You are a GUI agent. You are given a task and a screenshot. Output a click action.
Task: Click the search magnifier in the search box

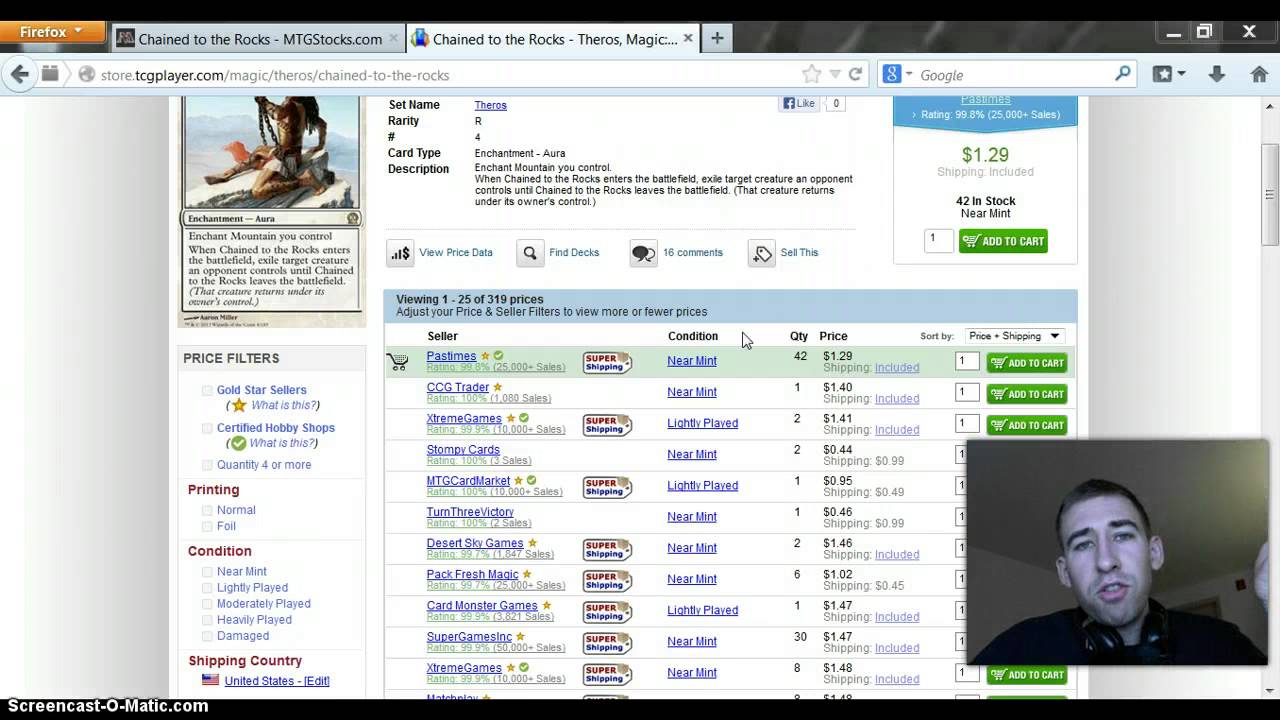point(1123,74)
